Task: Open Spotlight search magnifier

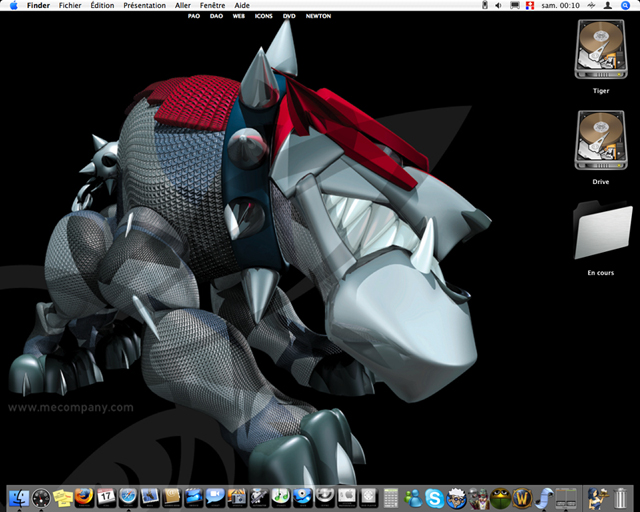Action: point(625,5)
